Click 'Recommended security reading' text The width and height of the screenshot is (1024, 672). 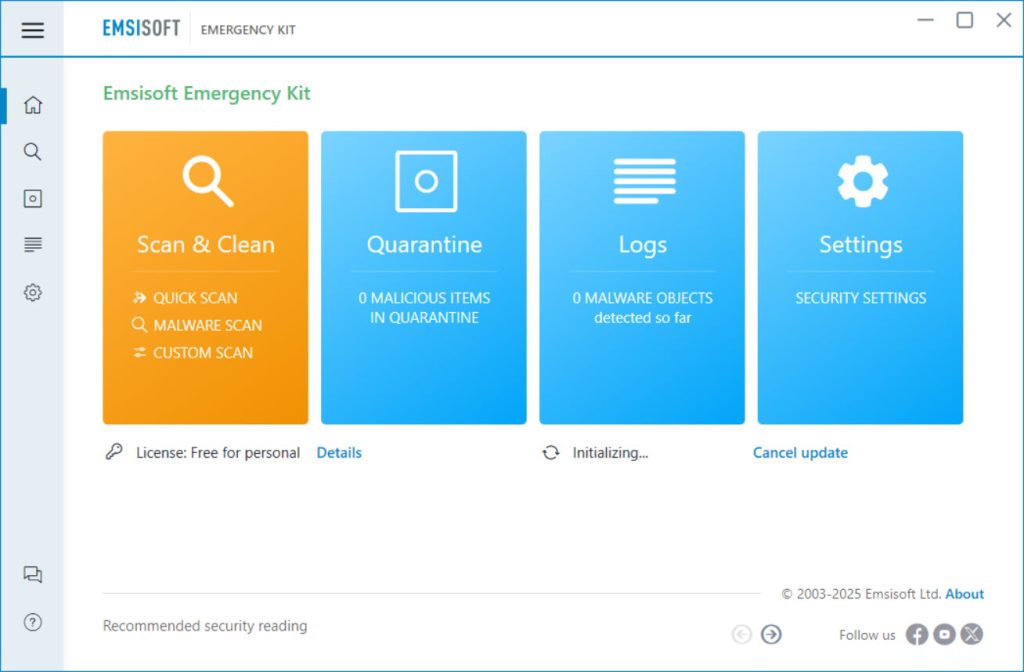(205, 626)
